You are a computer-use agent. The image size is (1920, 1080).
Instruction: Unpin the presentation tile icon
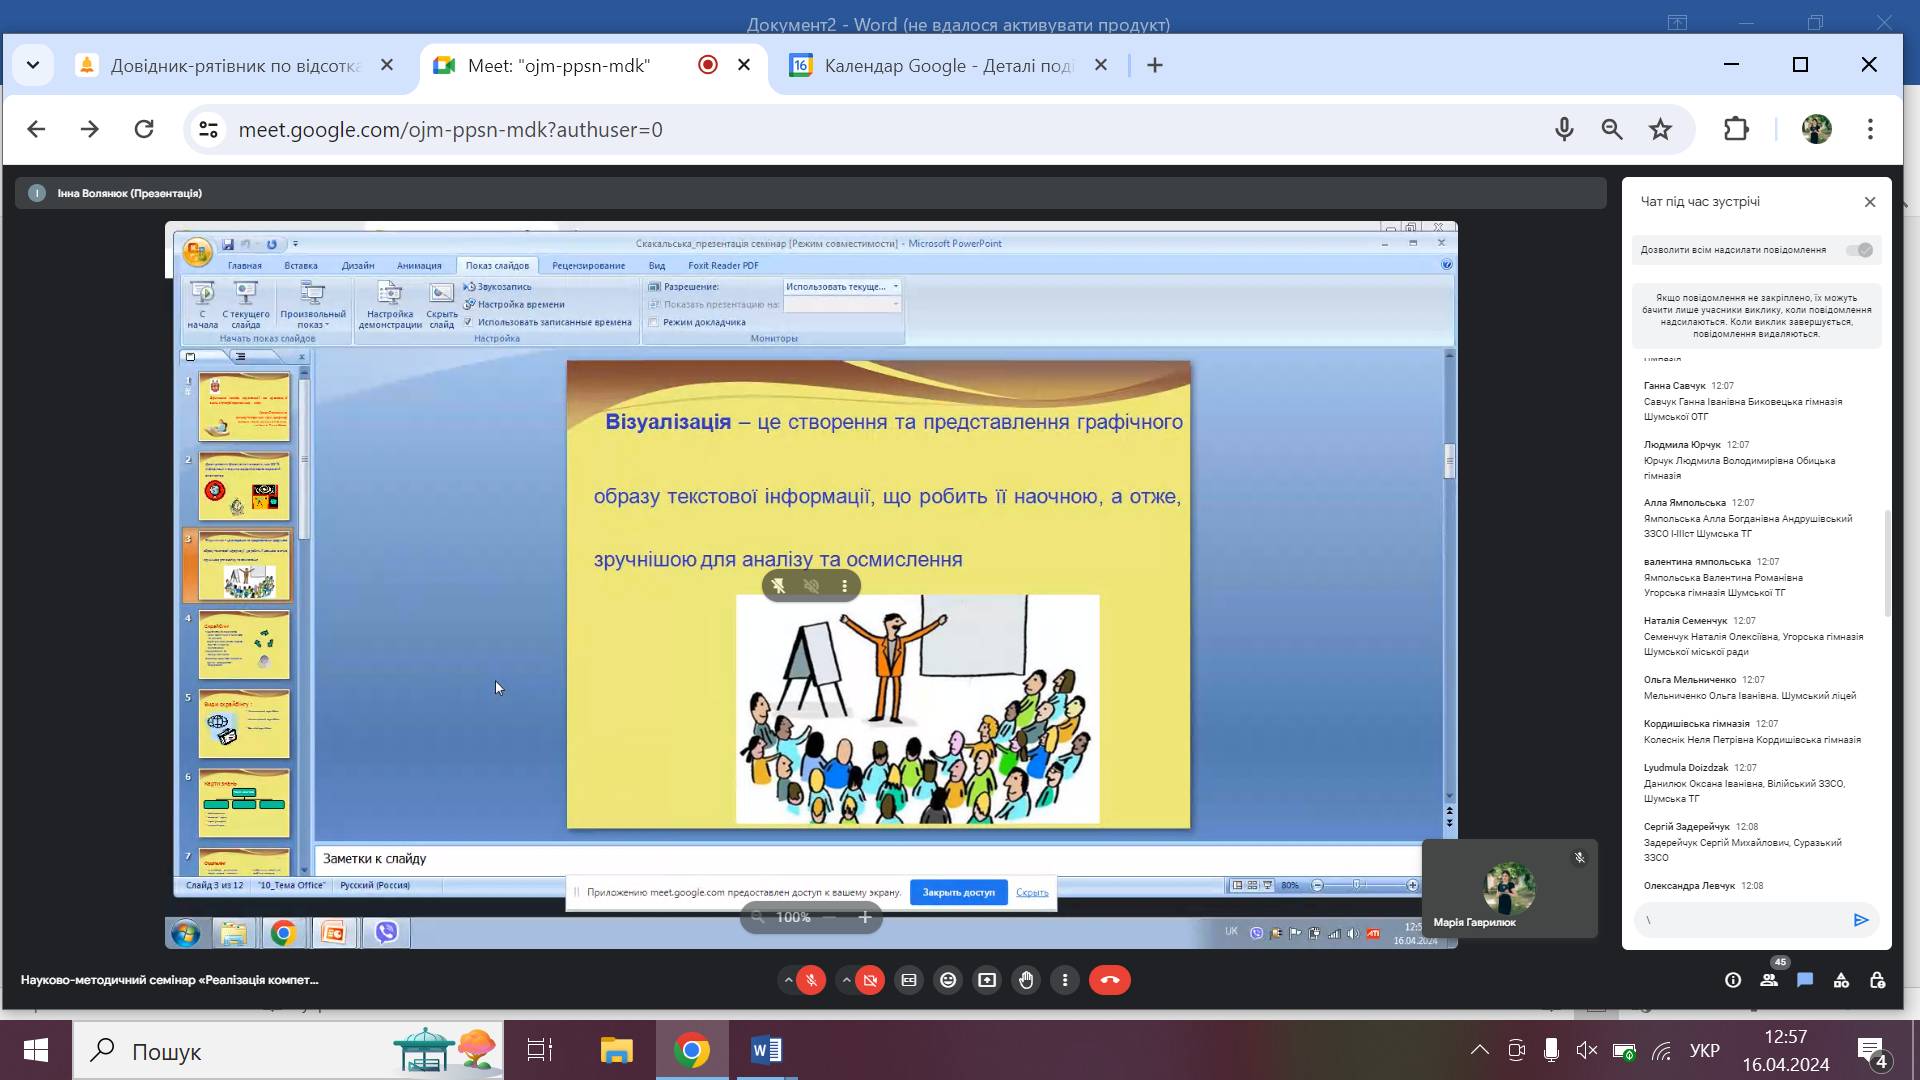tap(778, 586)
